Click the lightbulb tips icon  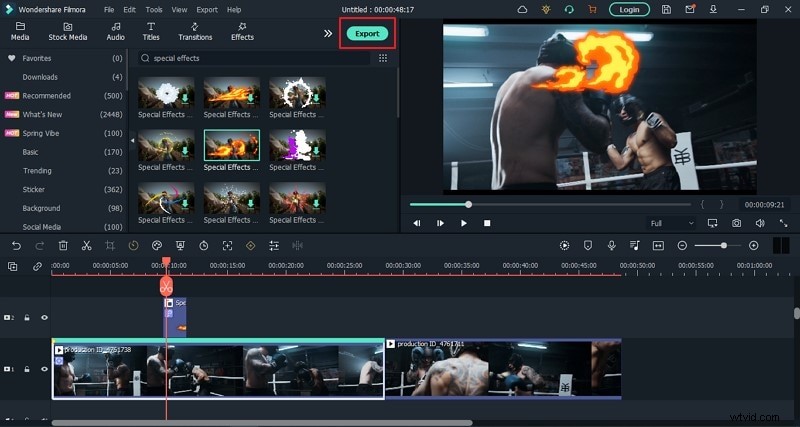(546, 9)
